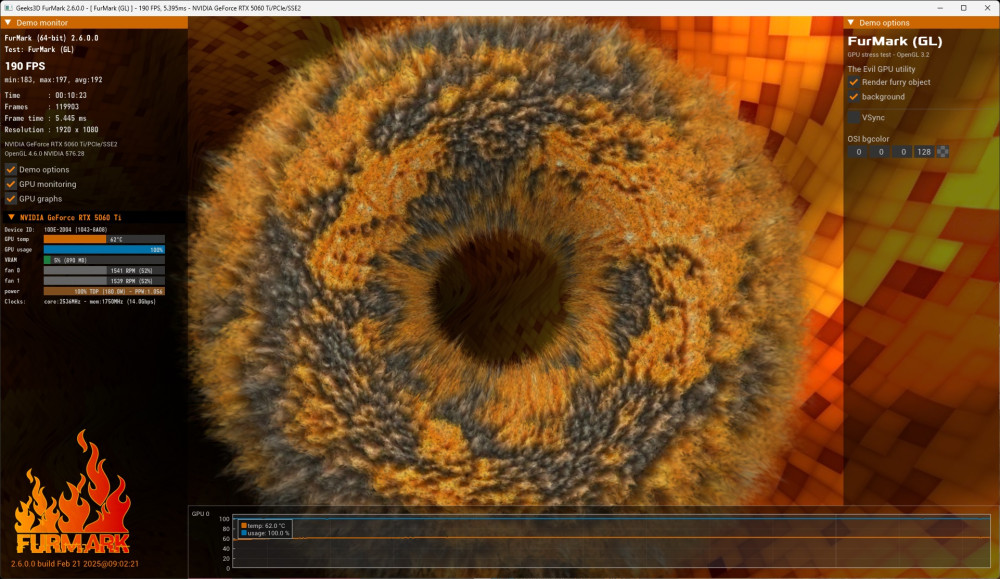Click the FurMark app icon in title bar
This screenshot has width=1000, height=579.
pos(8,8)
